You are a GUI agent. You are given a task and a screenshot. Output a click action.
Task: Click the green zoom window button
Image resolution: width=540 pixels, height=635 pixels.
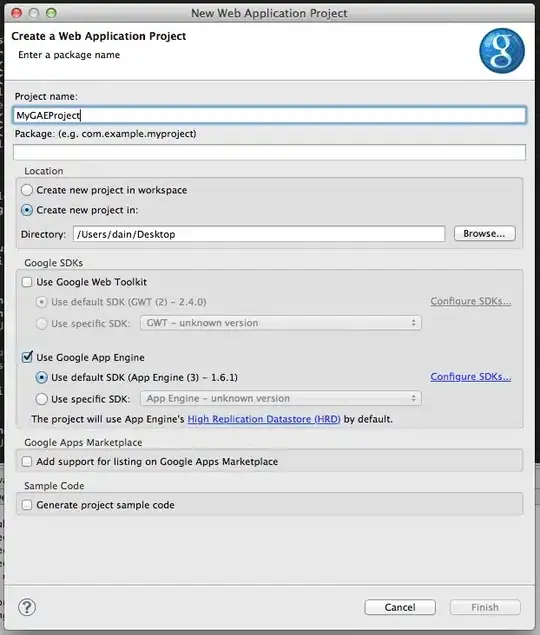pos(51,13)
